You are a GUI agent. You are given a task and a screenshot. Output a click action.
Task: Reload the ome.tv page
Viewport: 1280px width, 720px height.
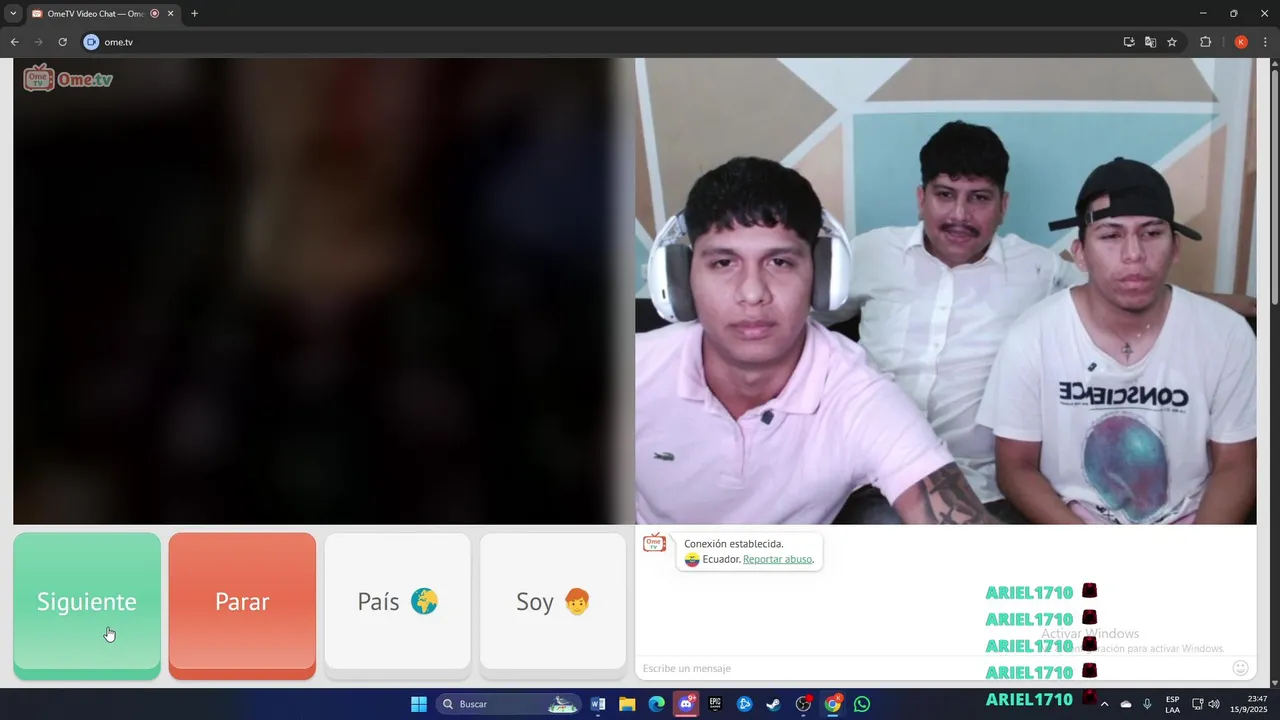(x=62, y=42)
